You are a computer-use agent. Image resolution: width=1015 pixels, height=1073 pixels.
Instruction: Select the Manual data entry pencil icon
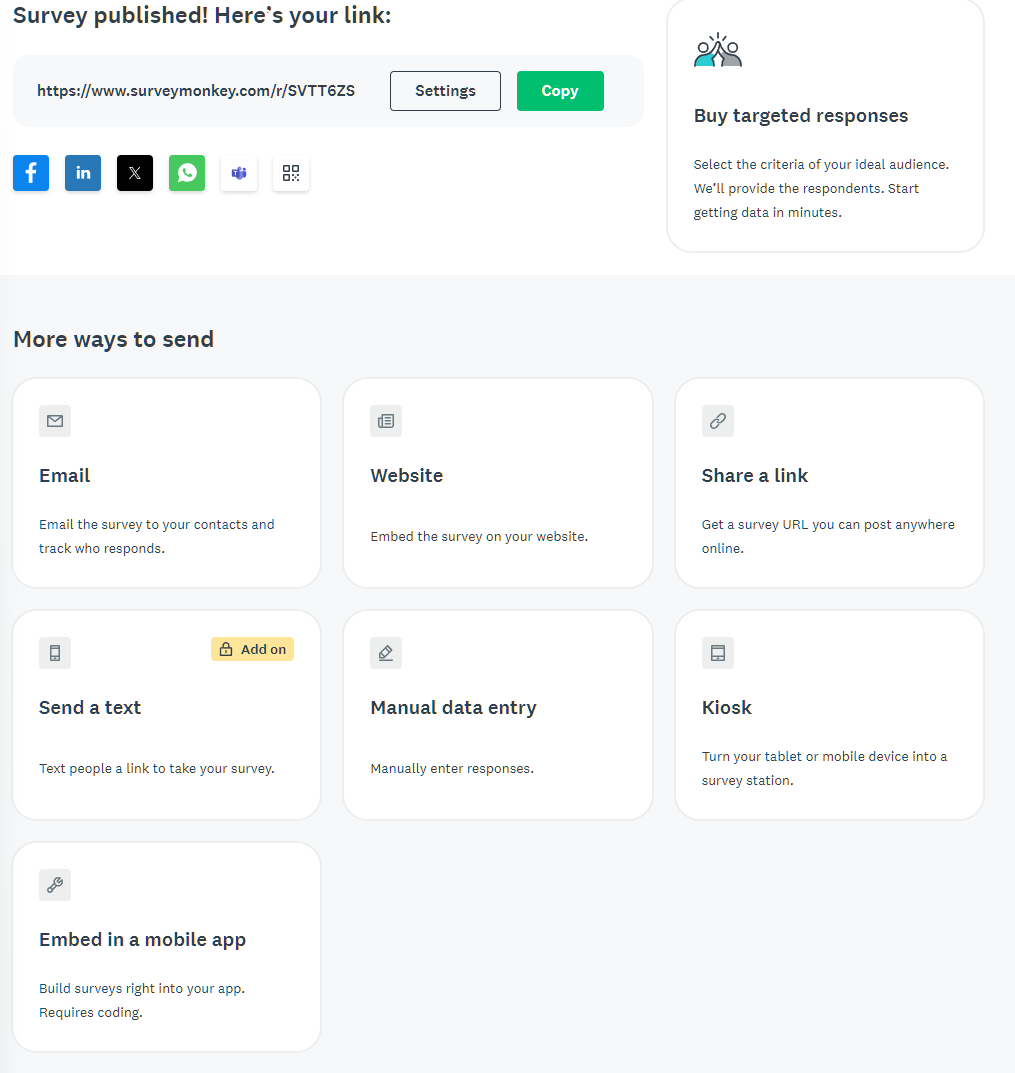(386, 653)
